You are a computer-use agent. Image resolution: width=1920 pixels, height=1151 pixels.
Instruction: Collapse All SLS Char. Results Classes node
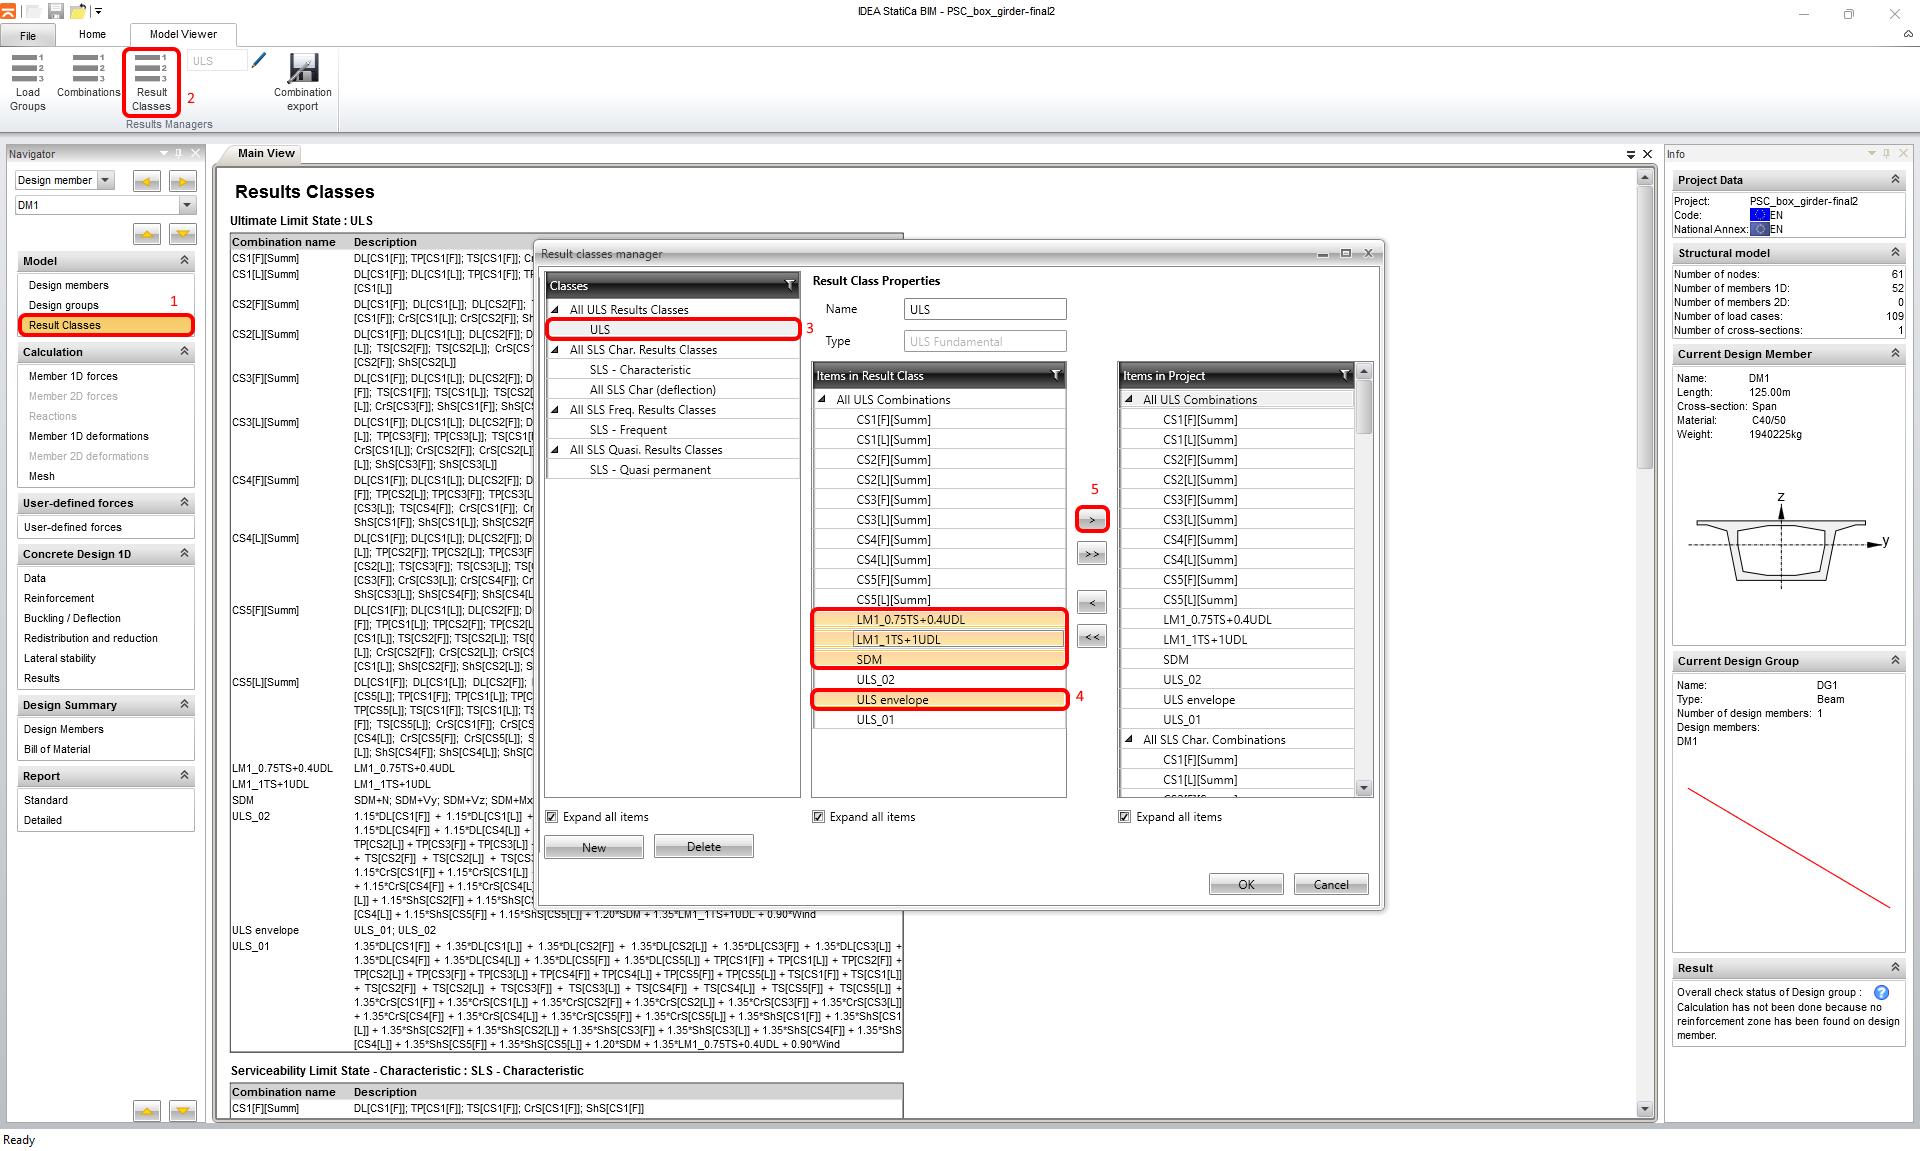(556, 350)
